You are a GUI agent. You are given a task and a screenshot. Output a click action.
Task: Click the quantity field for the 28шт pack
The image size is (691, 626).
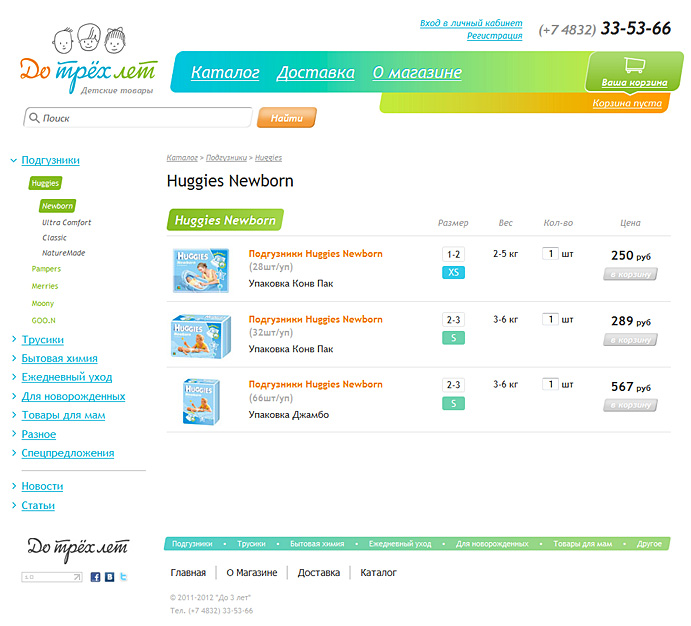click(x=550, y=254)
